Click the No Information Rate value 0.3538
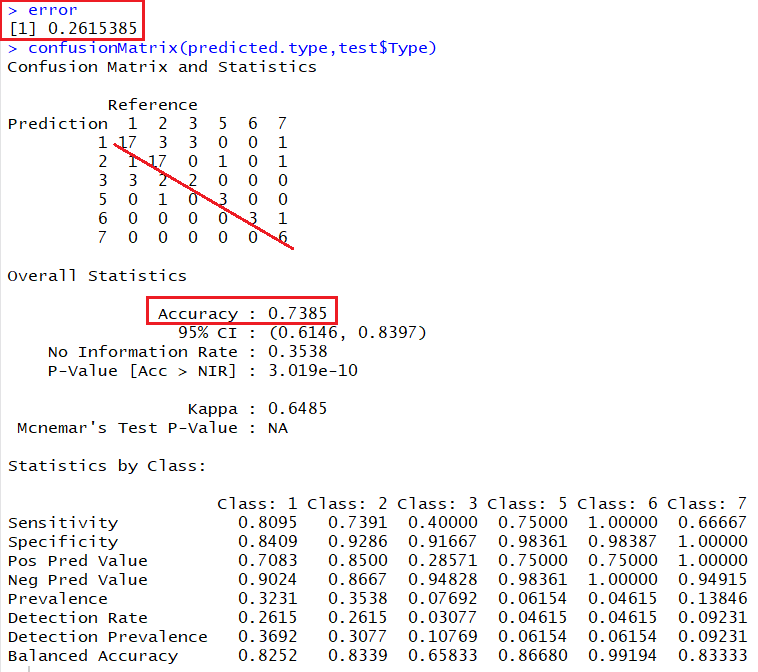This screenshot has width=758, height=672. point(297,351)
